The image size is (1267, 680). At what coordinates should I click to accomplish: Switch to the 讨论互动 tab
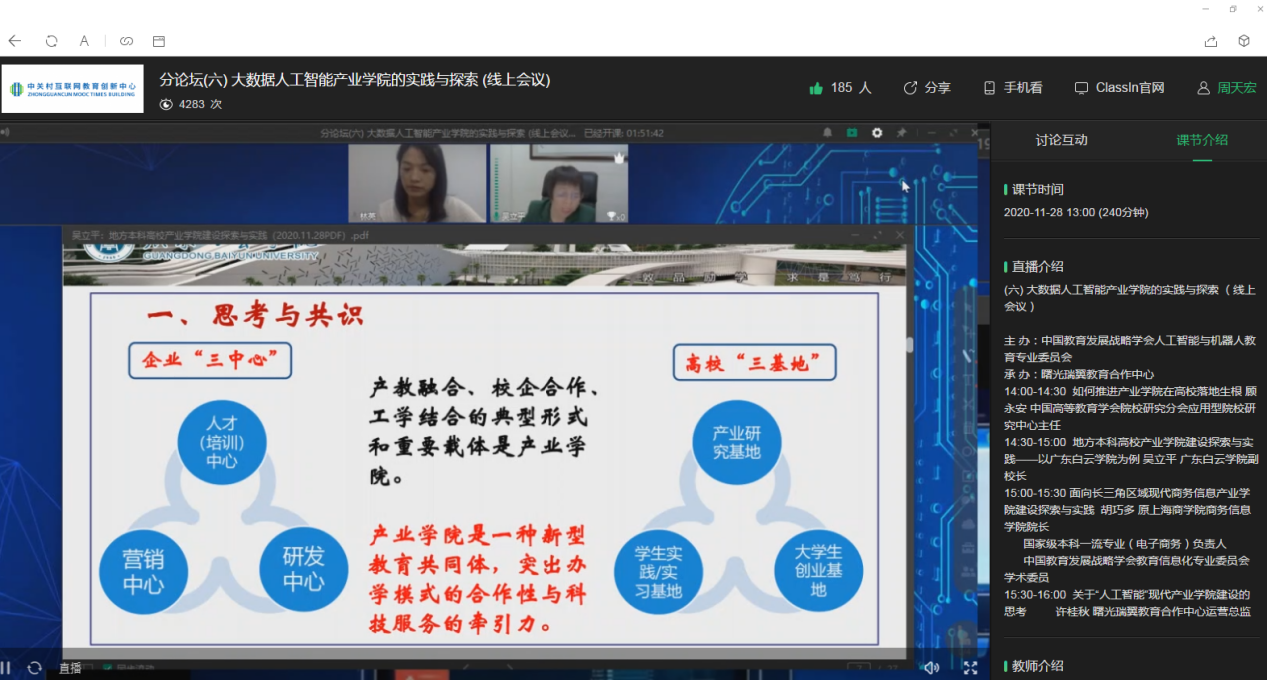(1061, 140)
